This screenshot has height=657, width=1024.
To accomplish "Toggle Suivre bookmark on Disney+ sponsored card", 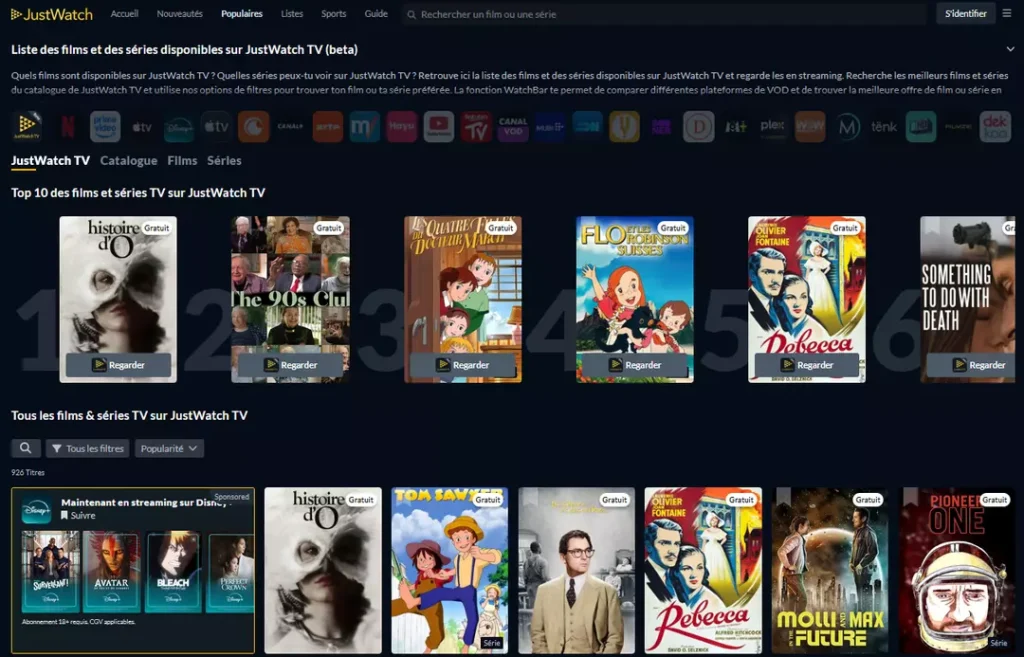I will tap(78, 515).
